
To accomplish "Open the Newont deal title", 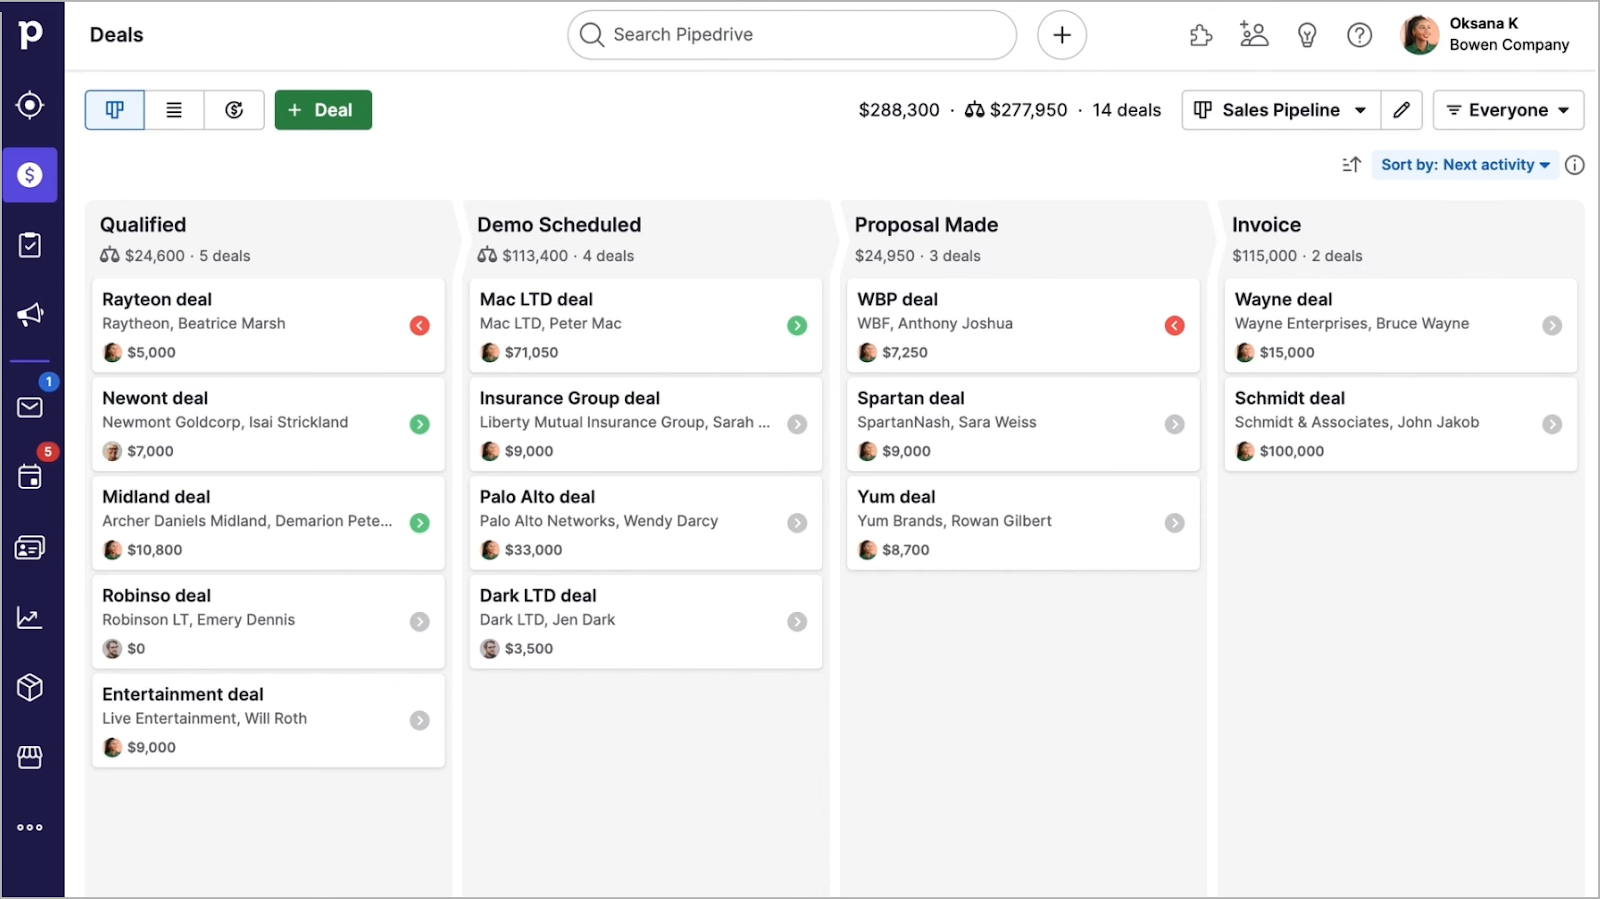I will pyautogui.click(x=155, y=398).
